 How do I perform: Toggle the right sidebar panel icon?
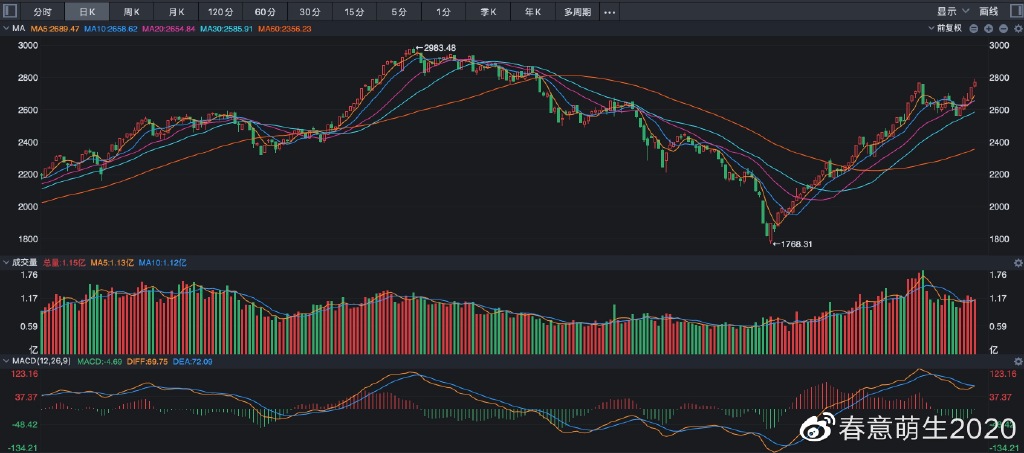click(x=1014, y=12)
